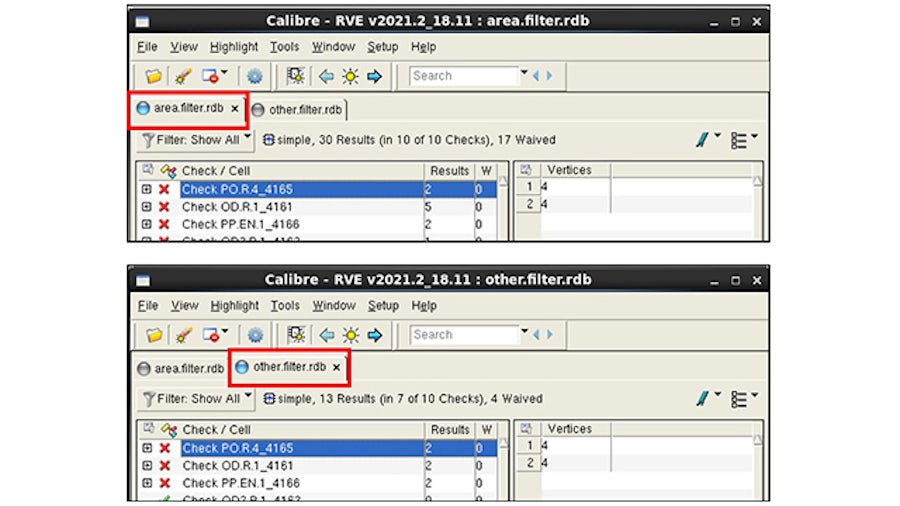The image size is (900, 506).
Task: Click delete-window icon in other.filter.rdb window toolbar
Action: [x=211, y=335]
